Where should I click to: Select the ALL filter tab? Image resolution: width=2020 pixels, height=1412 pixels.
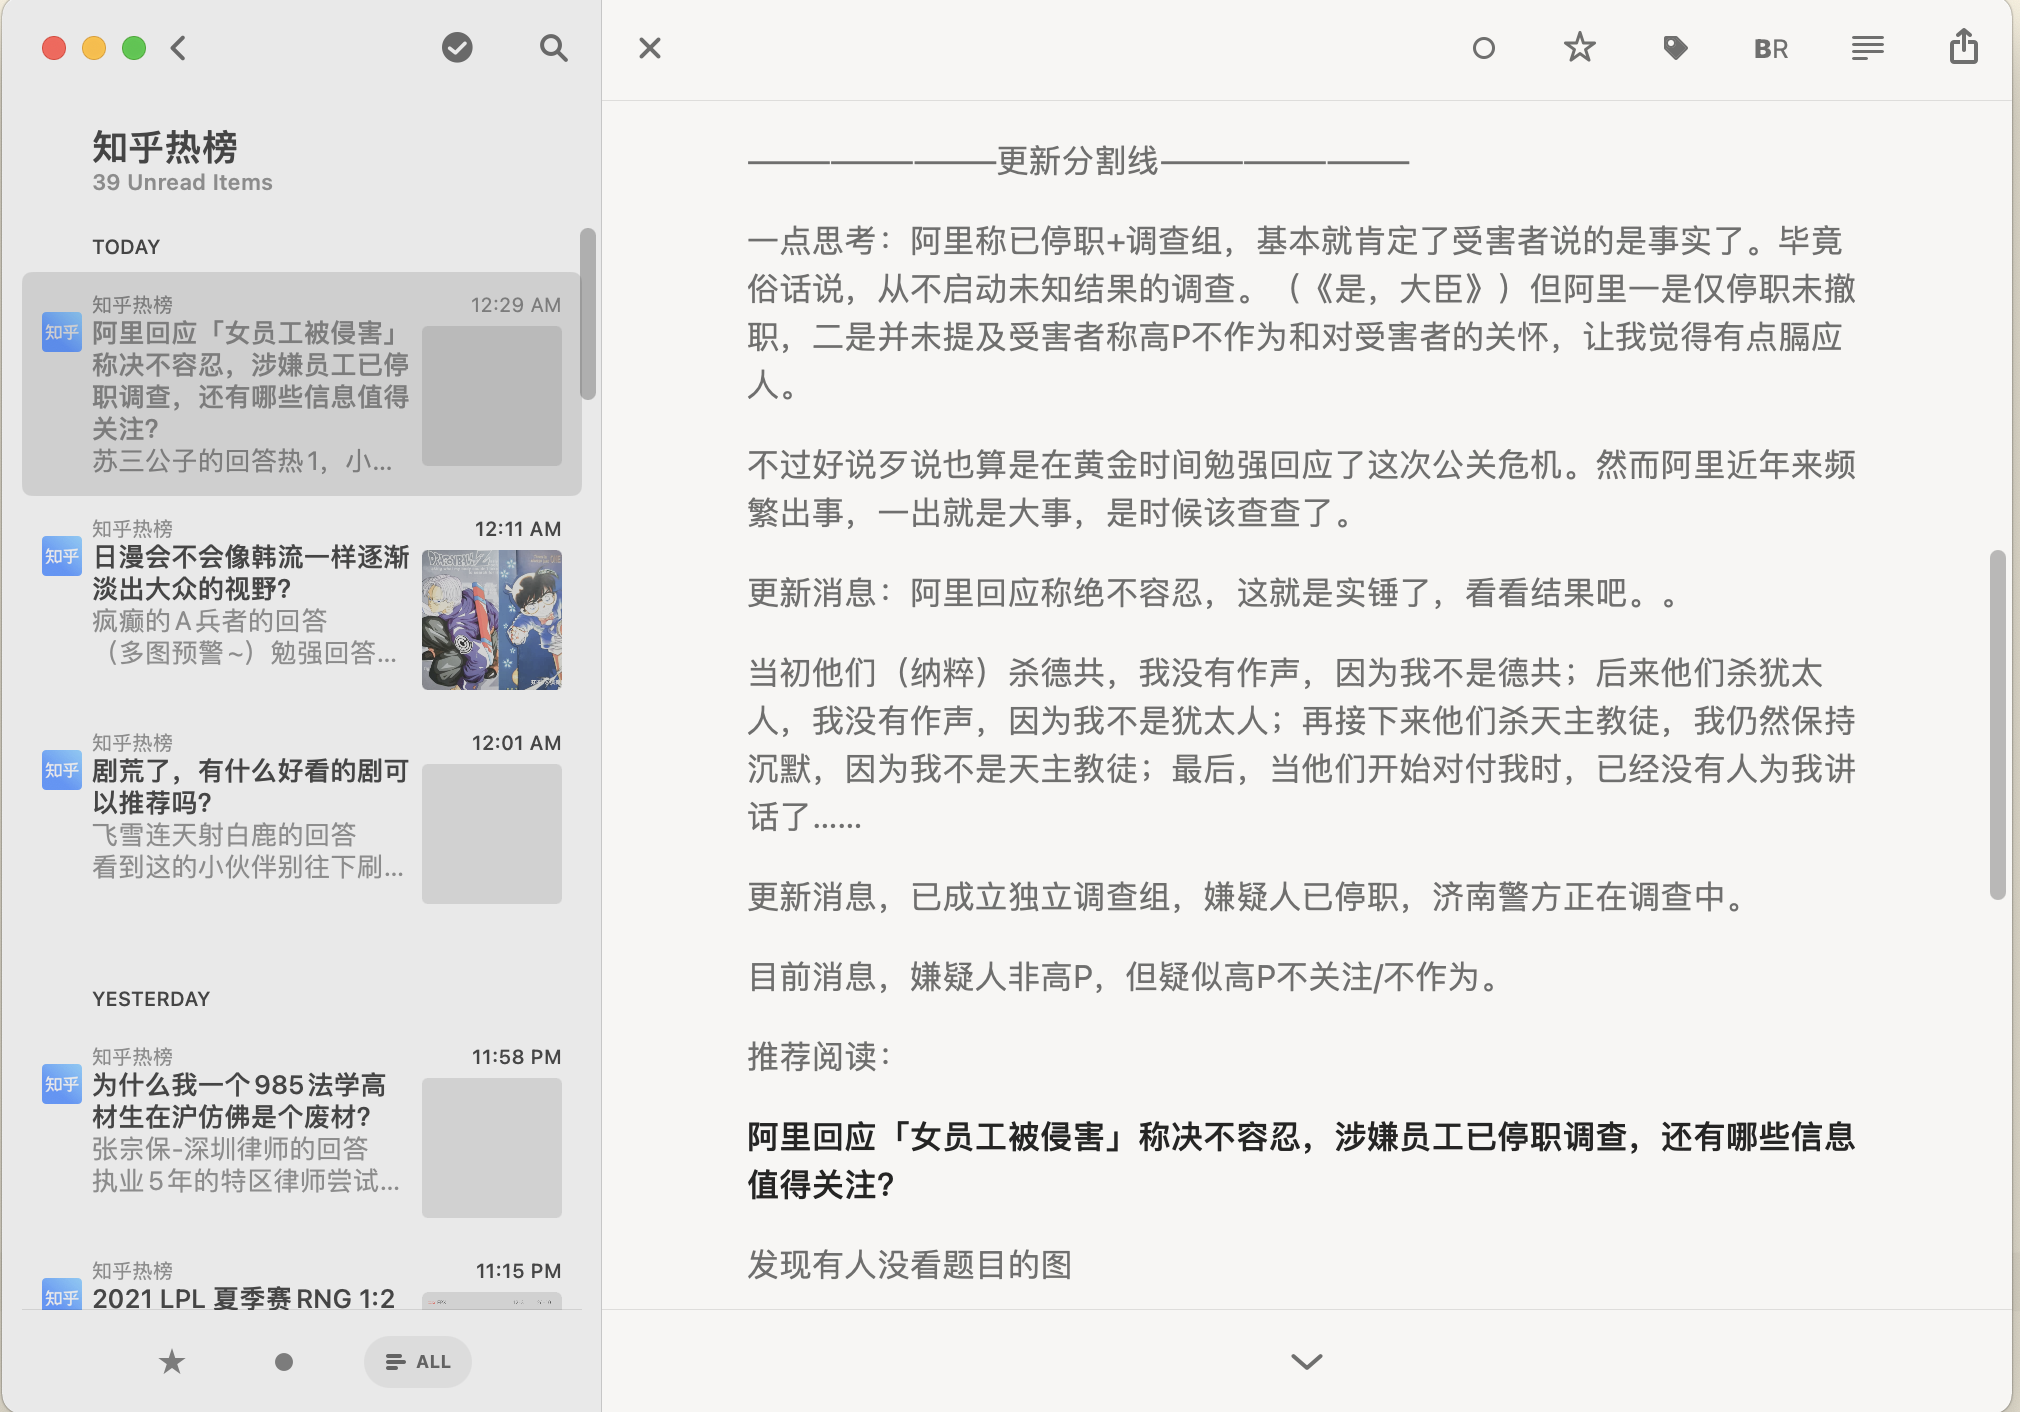click(x=418, y=1361)
